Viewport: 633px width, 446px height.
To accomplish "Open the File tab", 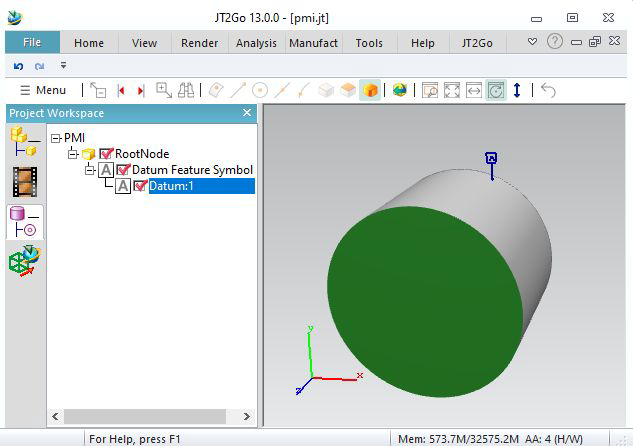I will point(32,42).
